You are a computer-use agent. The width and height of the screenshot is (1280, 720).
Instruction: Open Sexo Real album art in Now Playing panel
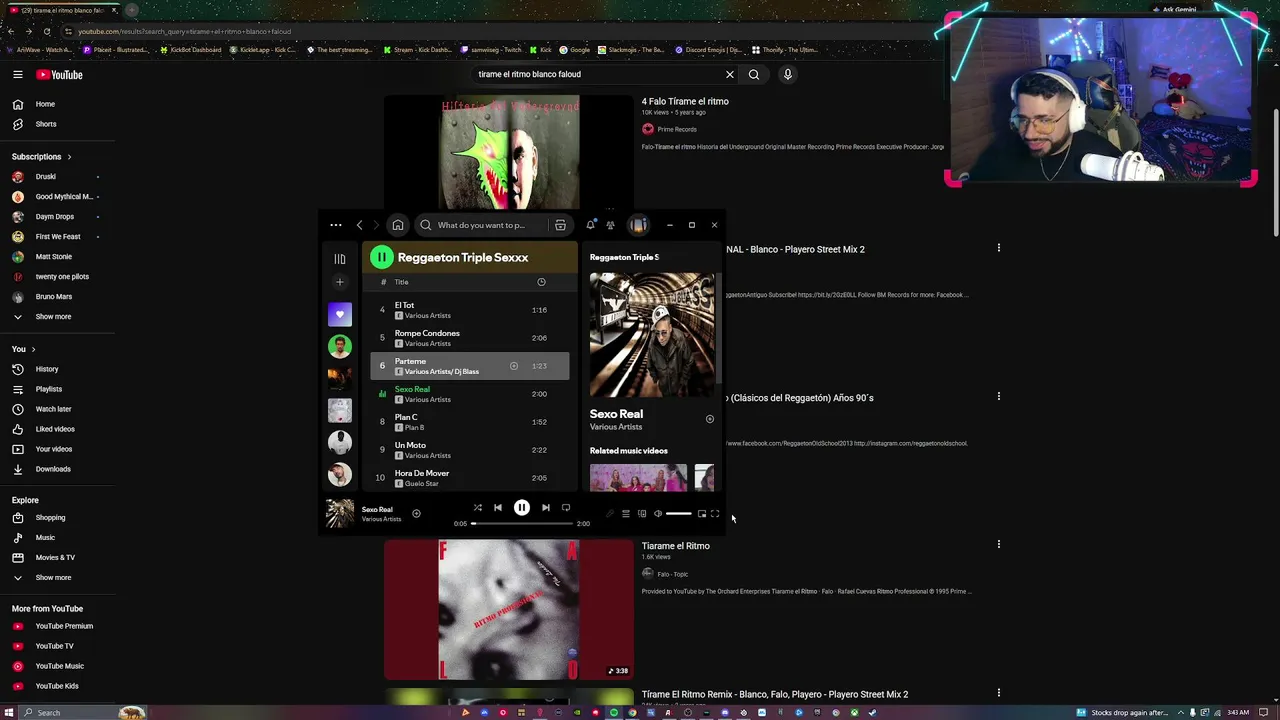click(x=652, y=335)
